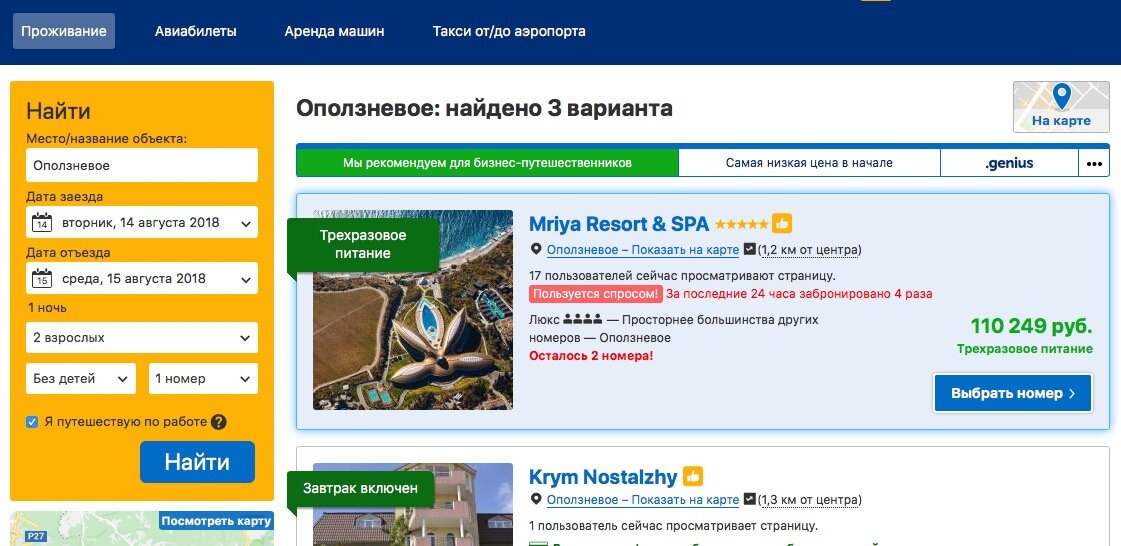Open more sort options ellipsis
Viewport: 1121px width, 546px height.
click(1094, 163)
